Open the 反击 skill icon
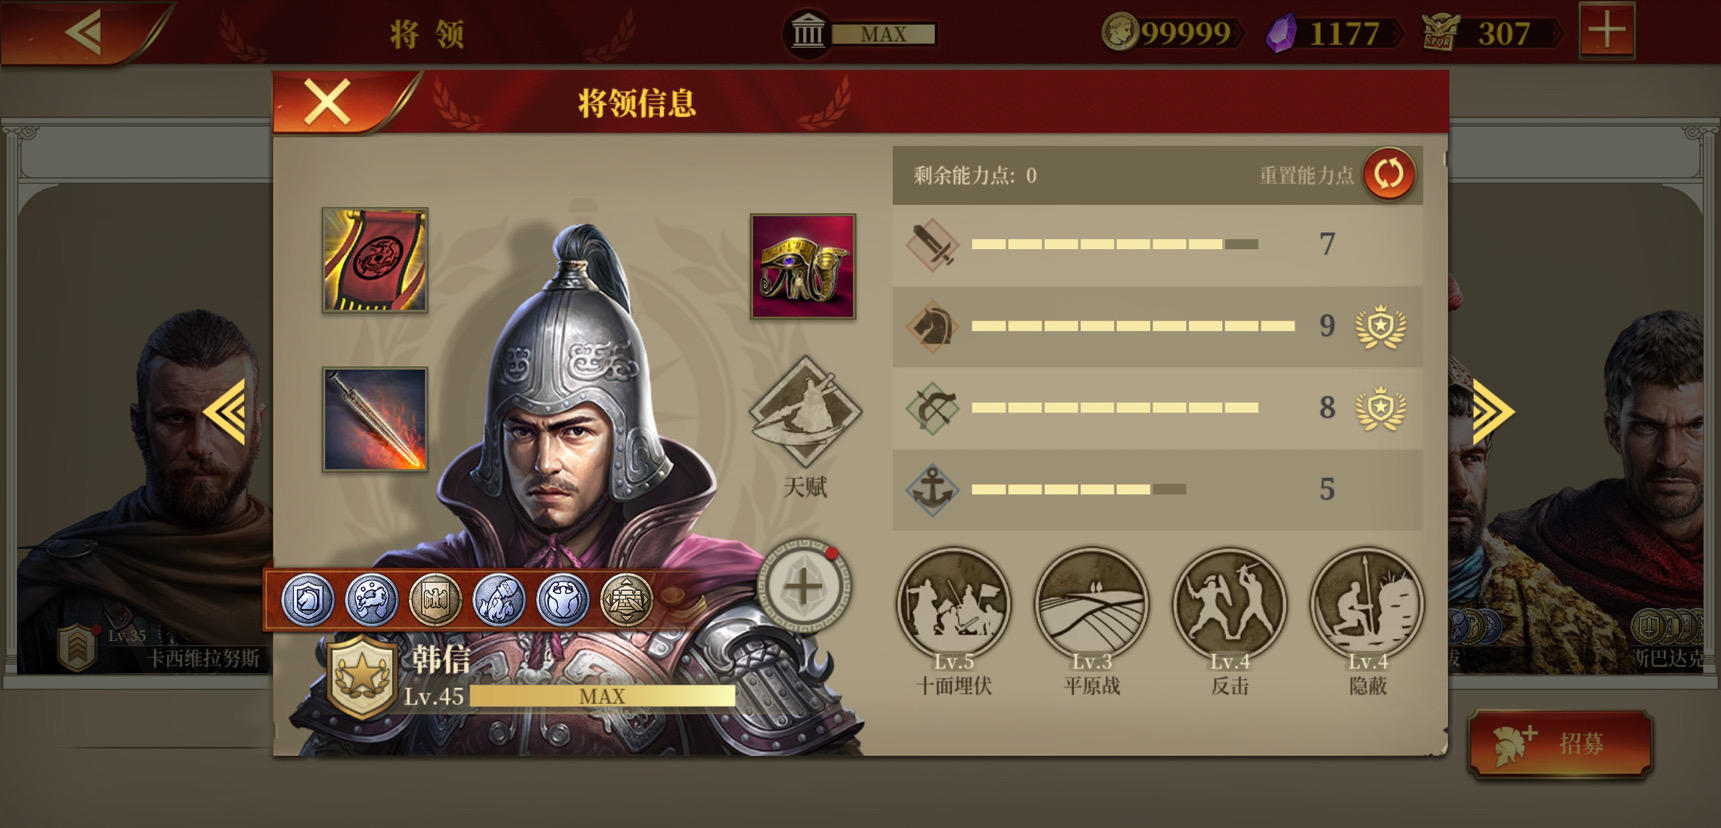Image resolution: width=1721 pixels, height=828 pixels. coord(1229,603)
